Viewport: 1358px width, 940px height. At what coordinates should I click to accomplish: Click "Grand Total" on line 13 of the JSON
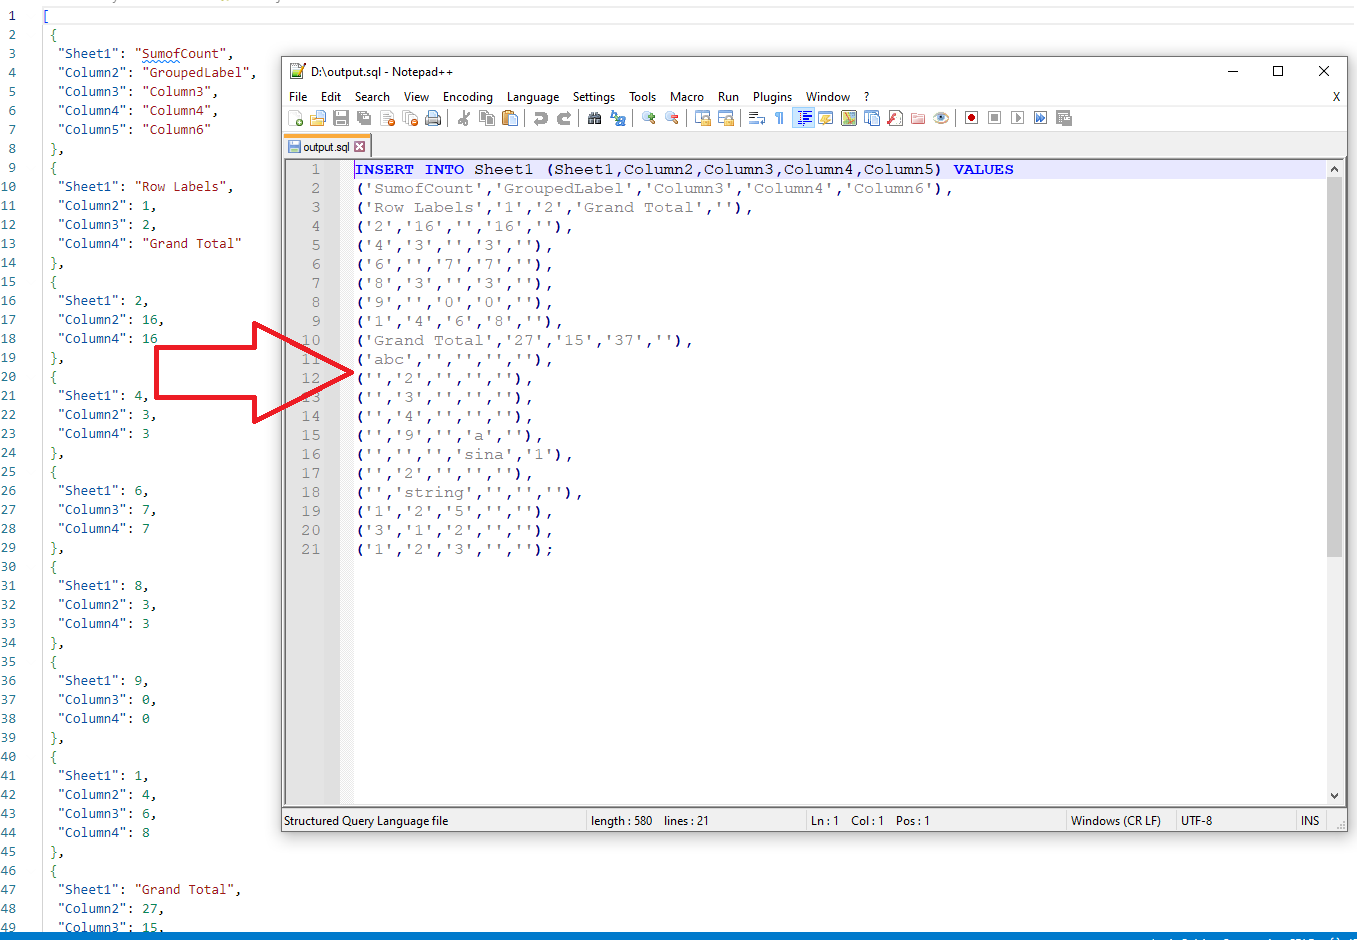(192, 244)
